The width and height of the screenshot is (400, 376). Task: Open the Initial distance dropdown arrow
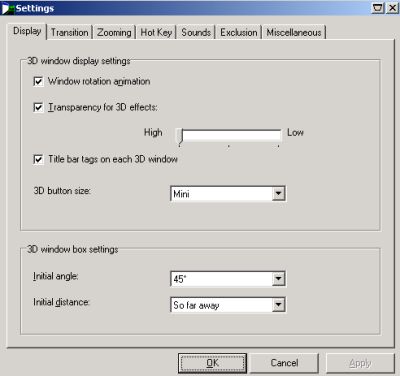tap(278, 305)
